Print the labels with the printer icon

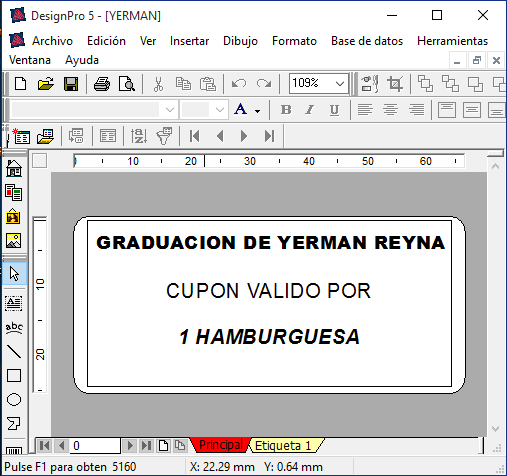pyautogui.click(x=102, y=84)
